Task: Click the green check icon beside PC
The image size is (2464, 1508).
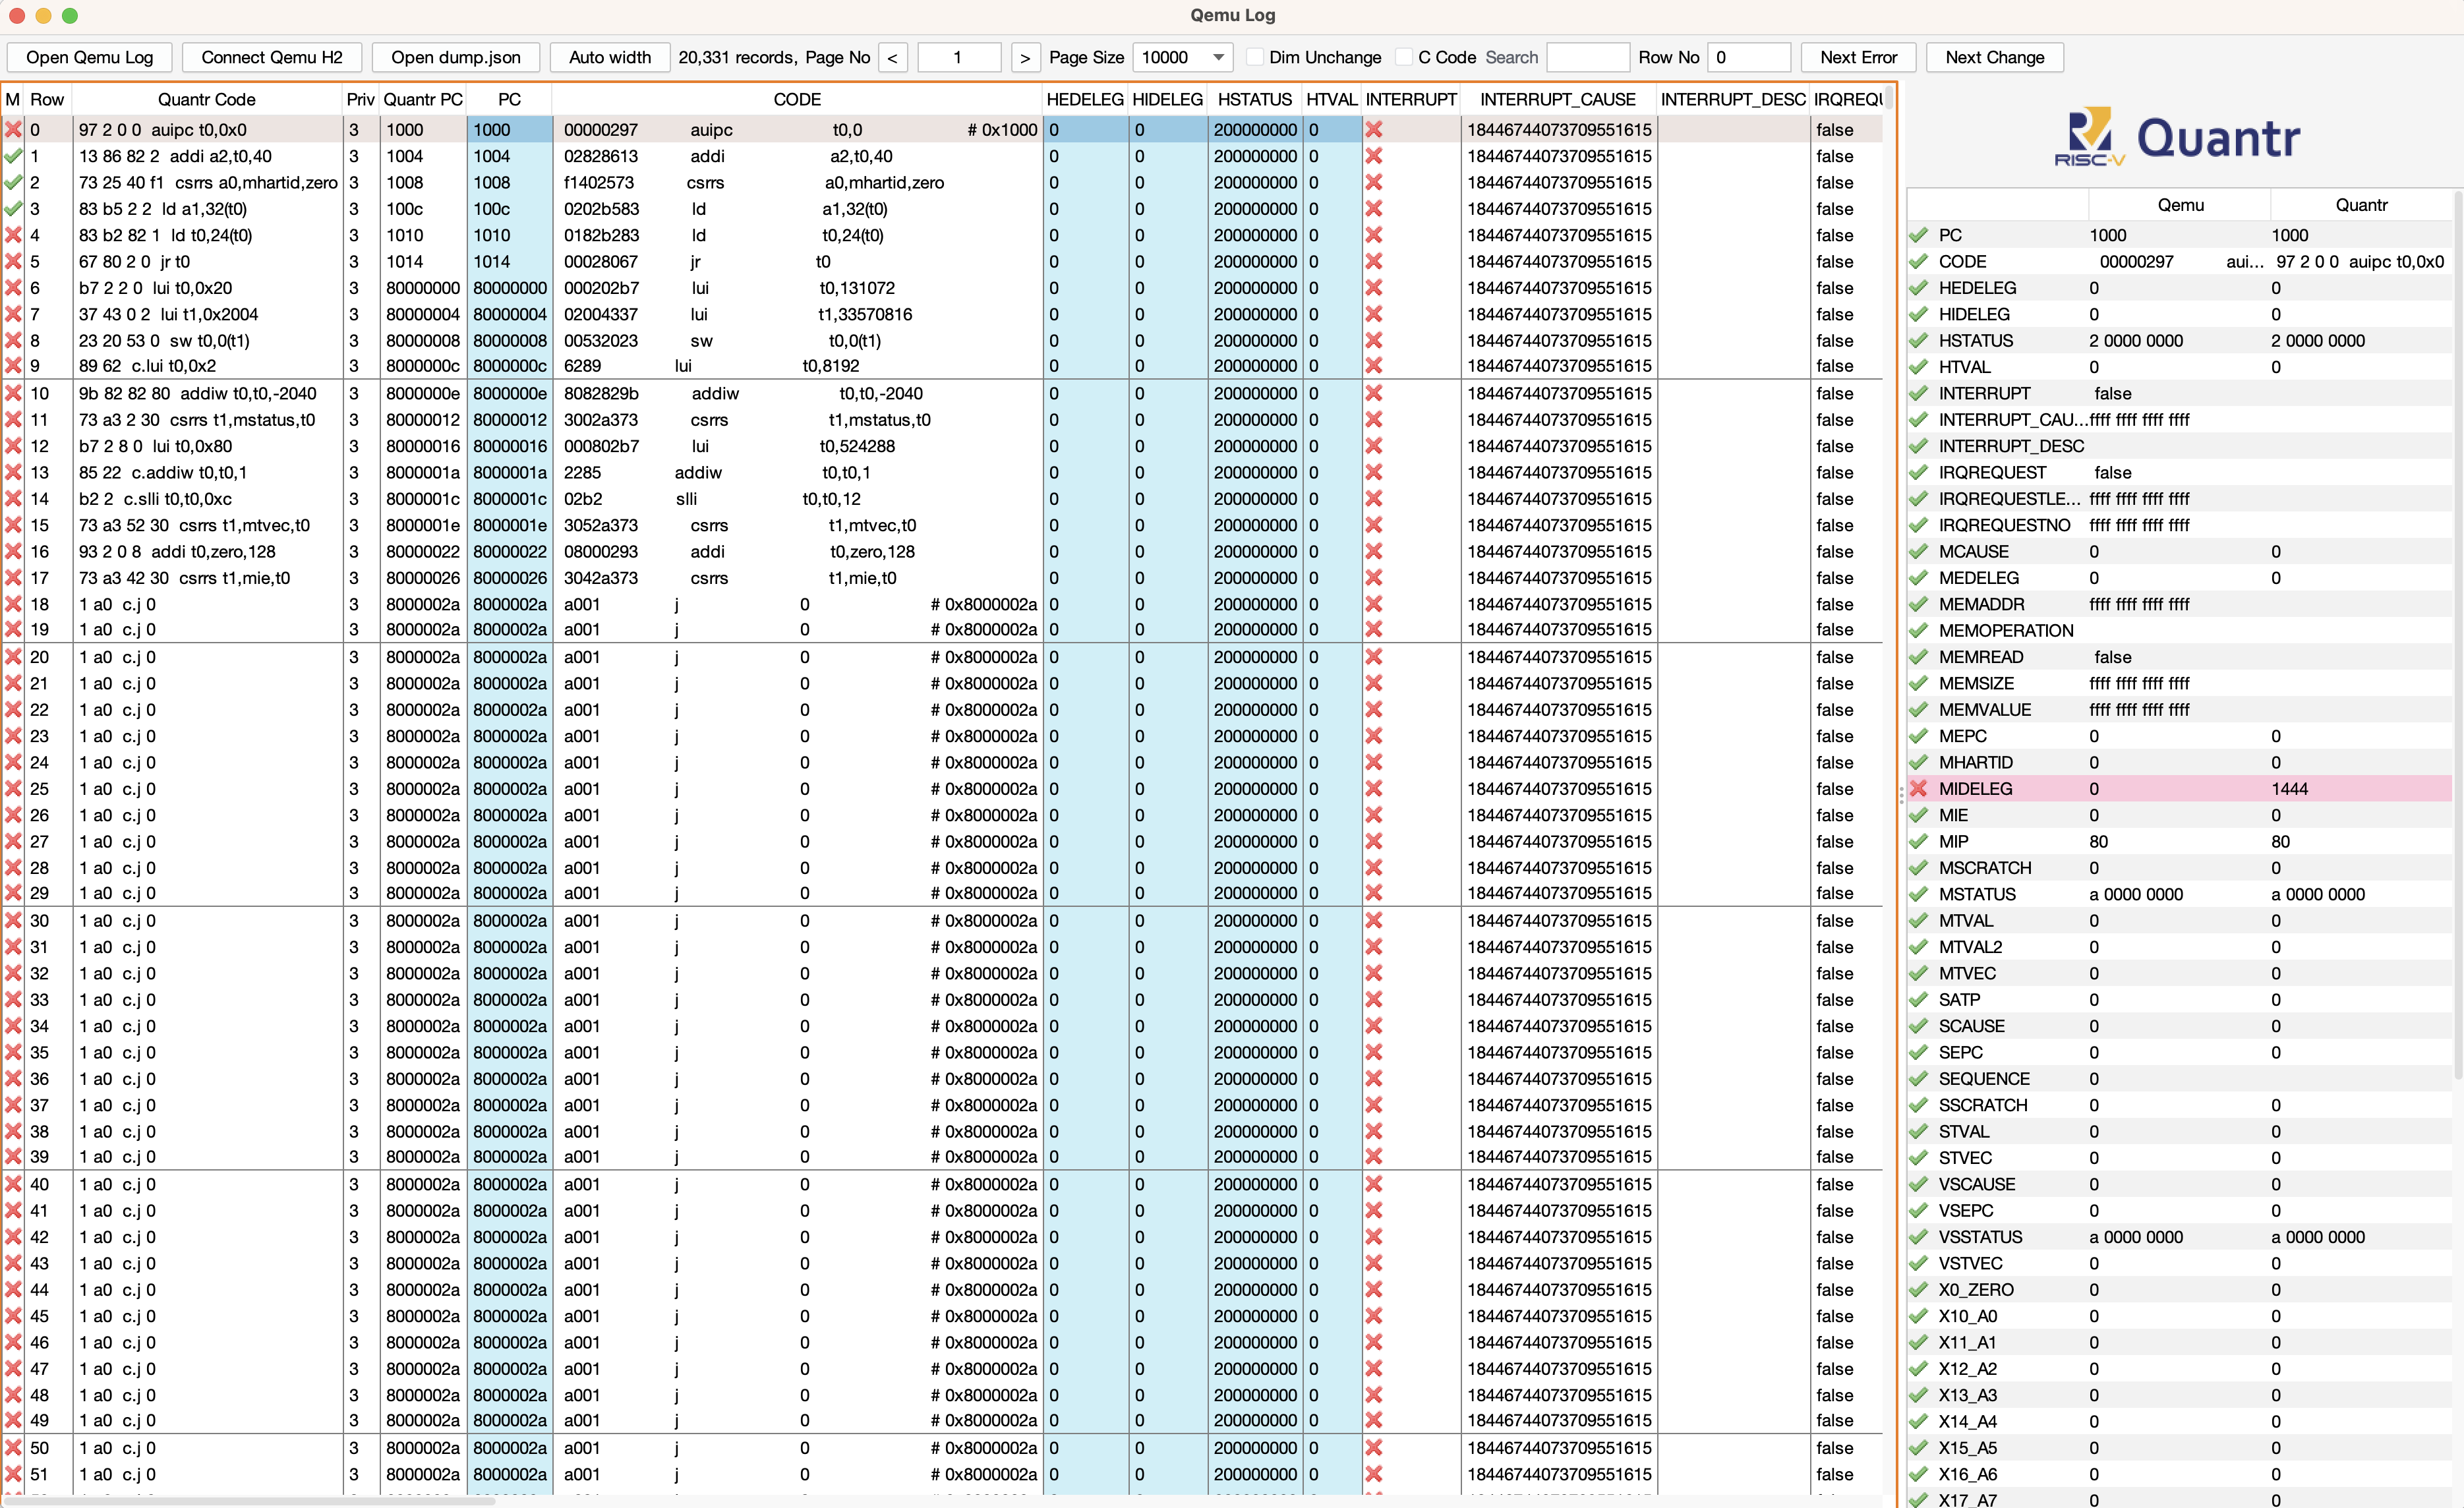Action: pyautogui.click(x=1918, y=235)
